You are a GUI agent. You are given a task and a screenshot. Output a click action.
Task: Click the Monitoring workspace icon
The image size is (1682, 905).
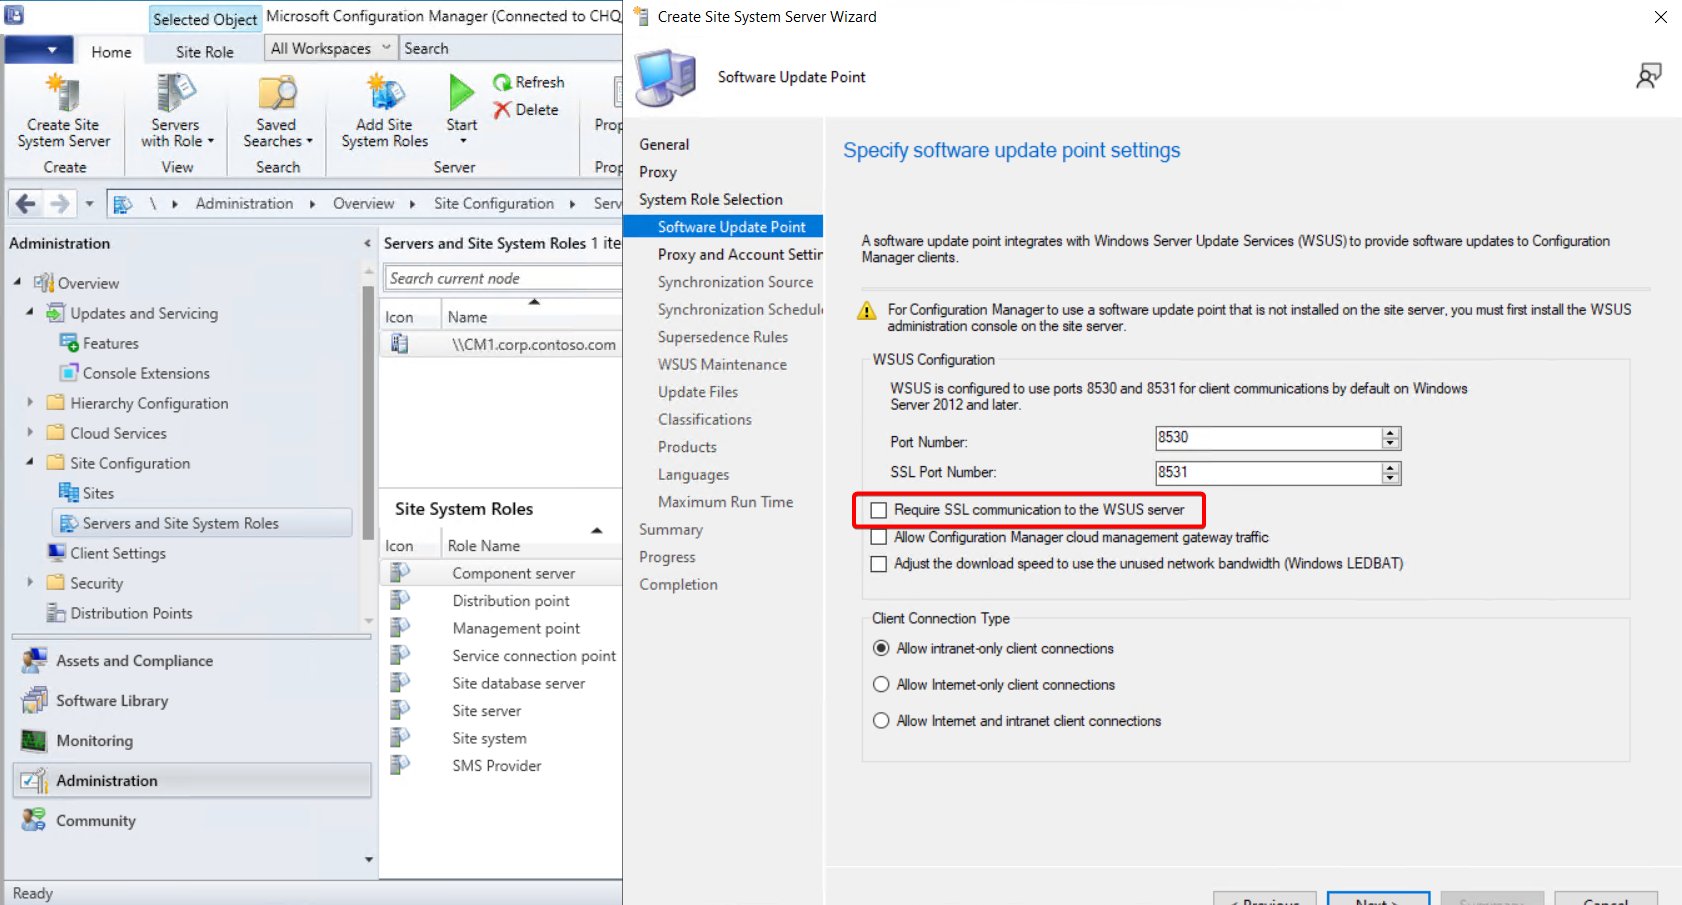[35, 741]
